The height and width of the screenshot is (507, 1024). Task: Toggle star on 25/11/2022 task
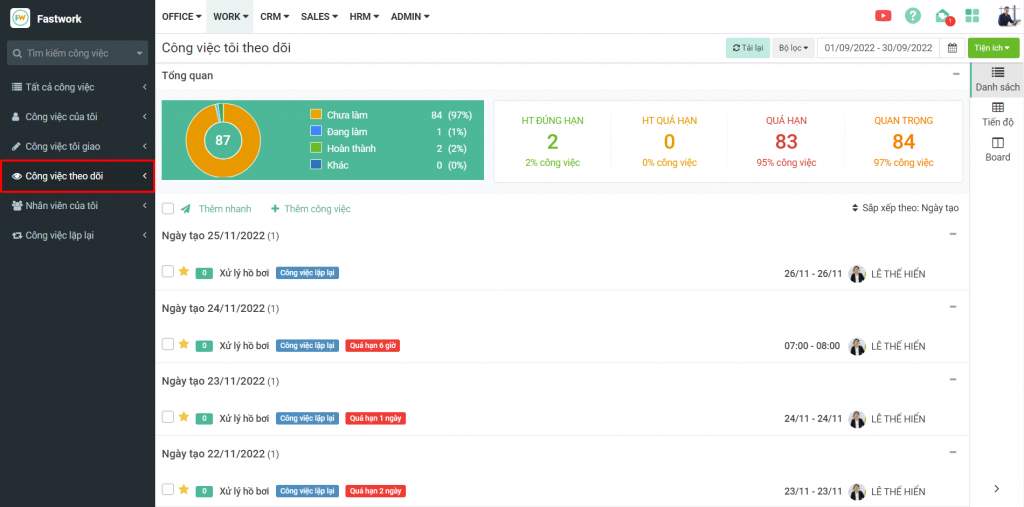click(x=184, y=271)
